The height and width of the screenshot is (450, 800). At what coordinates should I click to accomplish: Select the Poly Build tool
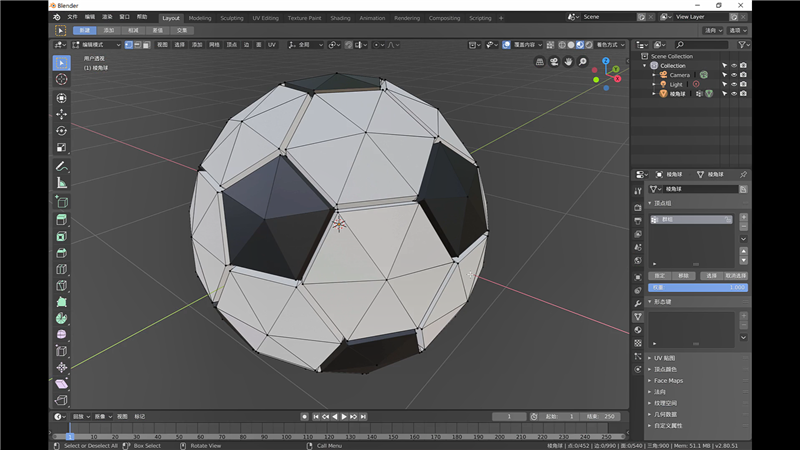62,302
